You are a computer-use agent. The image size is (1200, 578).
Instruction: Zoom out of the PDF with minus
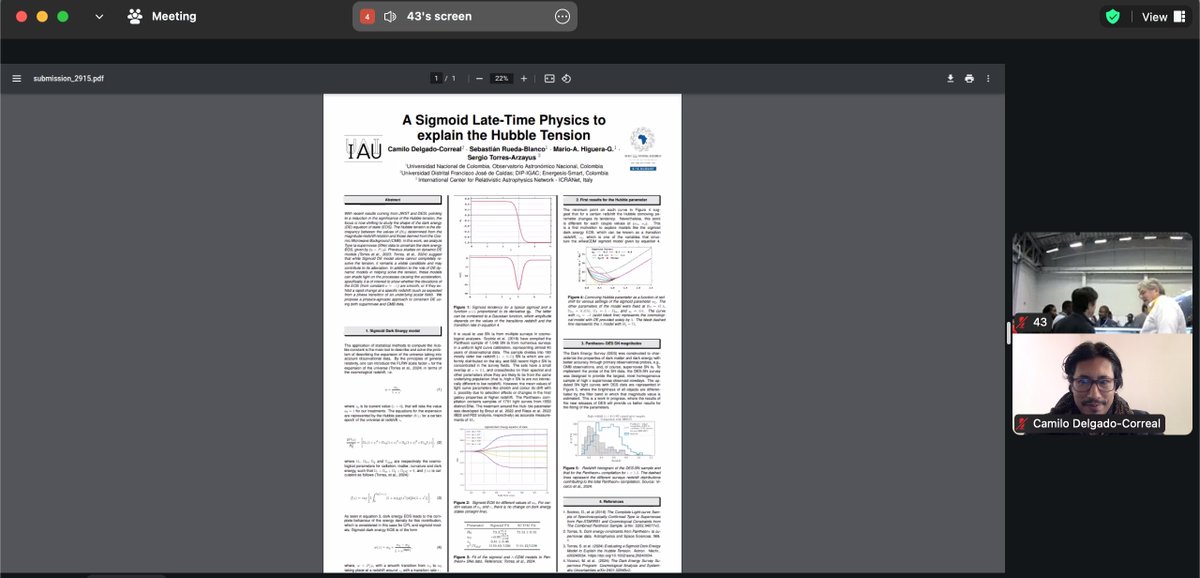click(479, 78)
